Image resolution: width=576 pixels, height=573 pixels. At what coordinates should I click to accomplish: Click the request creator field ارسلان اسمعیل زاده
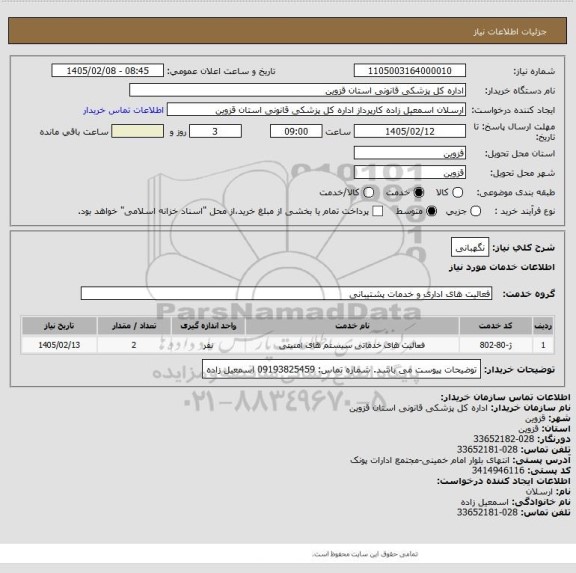(316, 110)
